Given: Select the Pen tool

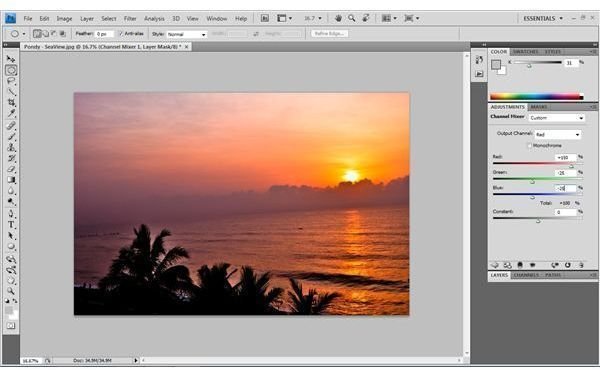Looking at the screenshot, I should [11, 214].
